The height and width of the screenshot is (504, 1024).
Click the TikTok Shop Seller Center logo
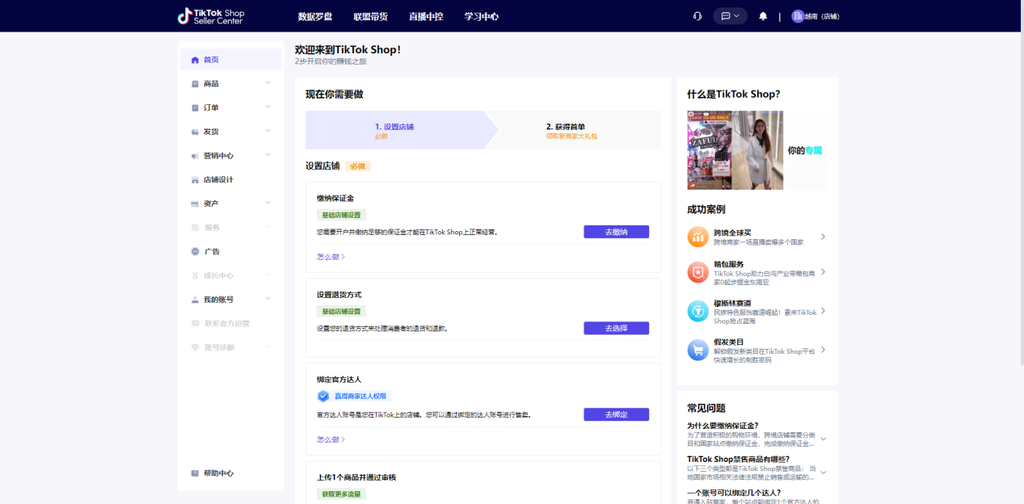click(x=211, y=16)
